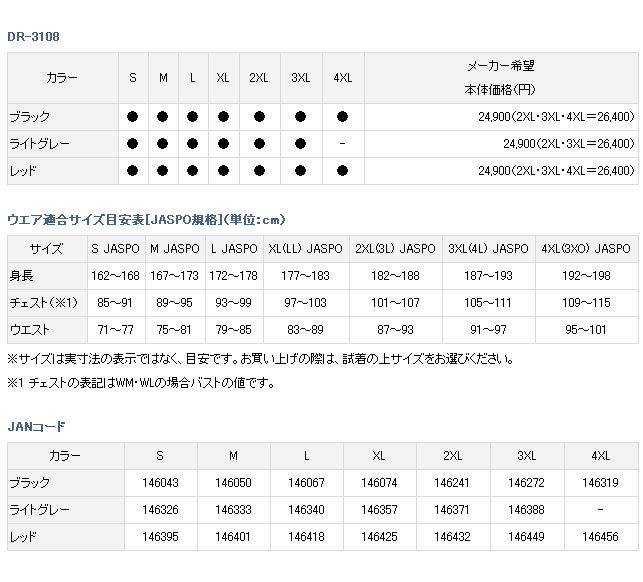Click JAN code 146319
Image resolution: width=643 pixels, height=582 pixels.
click(x=600, y=483)
